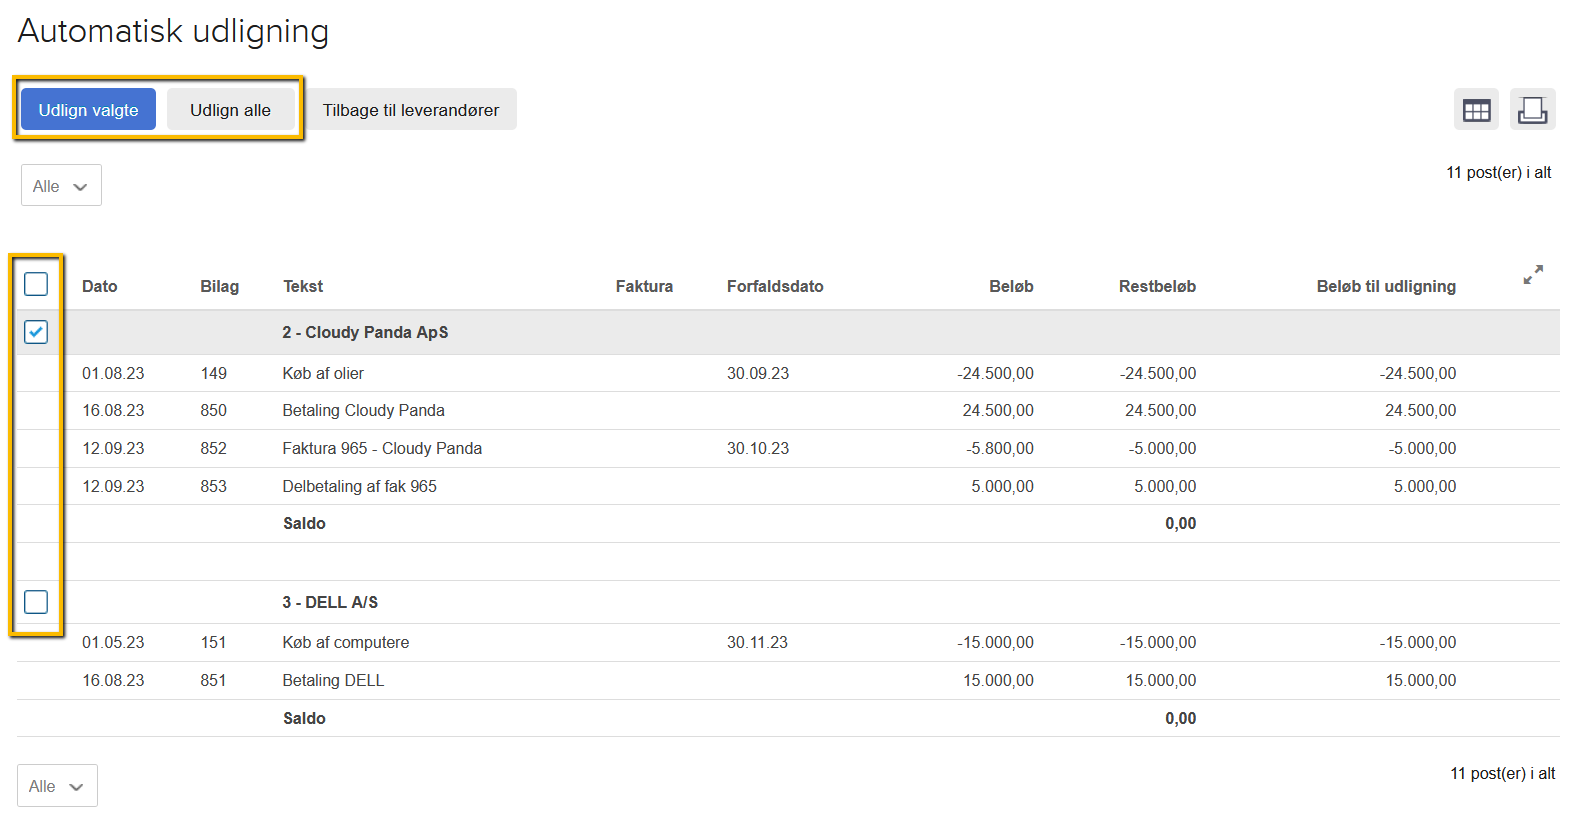Sort by the Bilag column header
Image resolution: width=1572 pixels, height=827 pixels.
pos(219,287)
